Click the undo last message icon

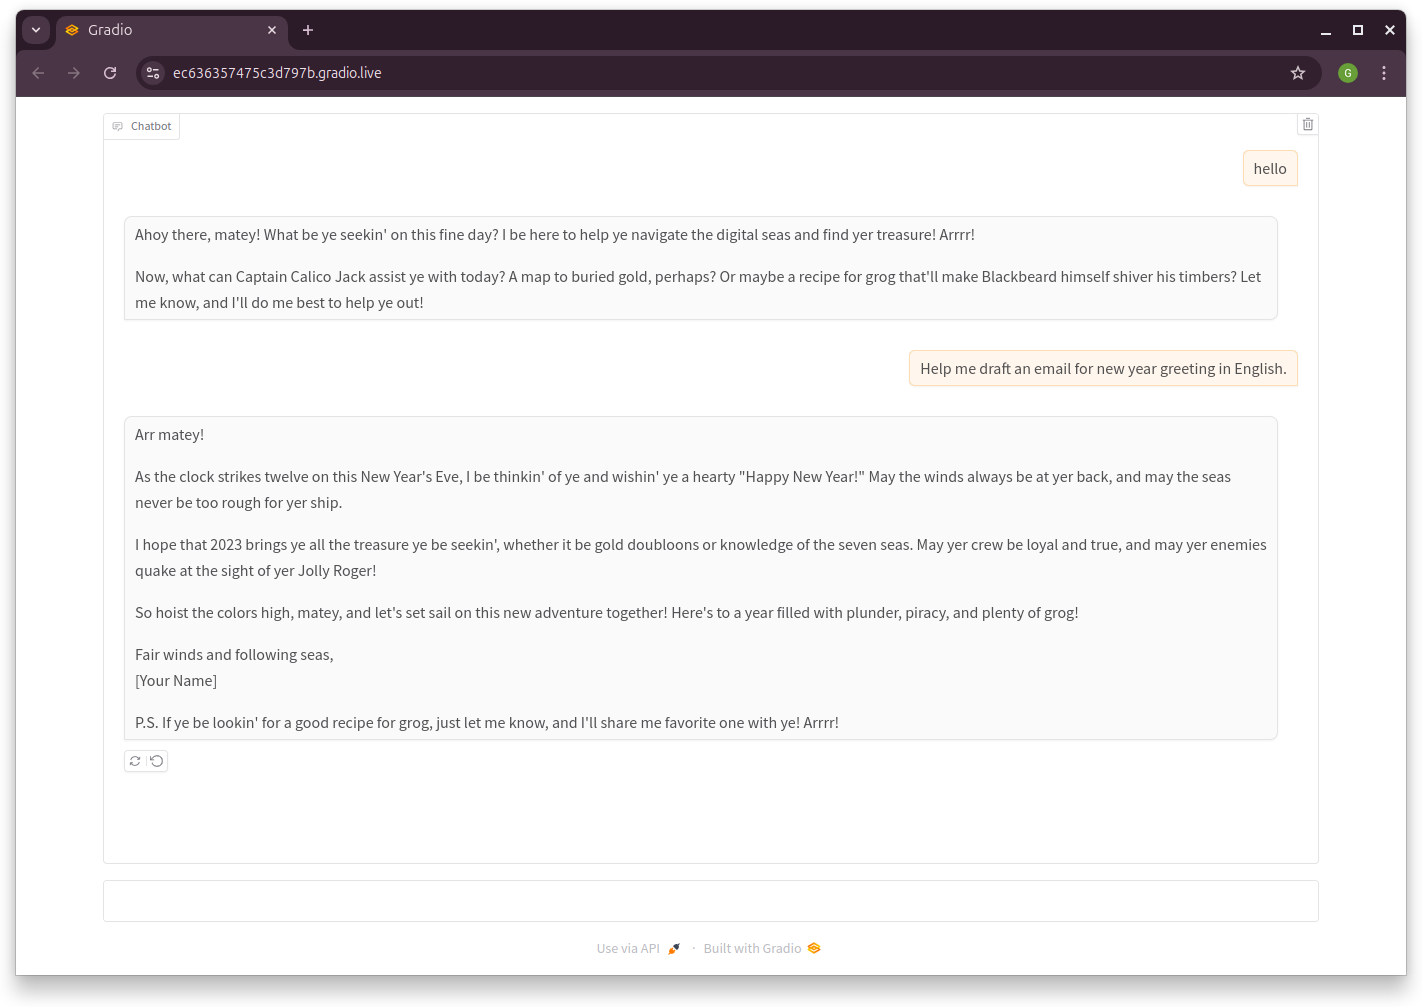pyautogui.click(x=157, y=761)
